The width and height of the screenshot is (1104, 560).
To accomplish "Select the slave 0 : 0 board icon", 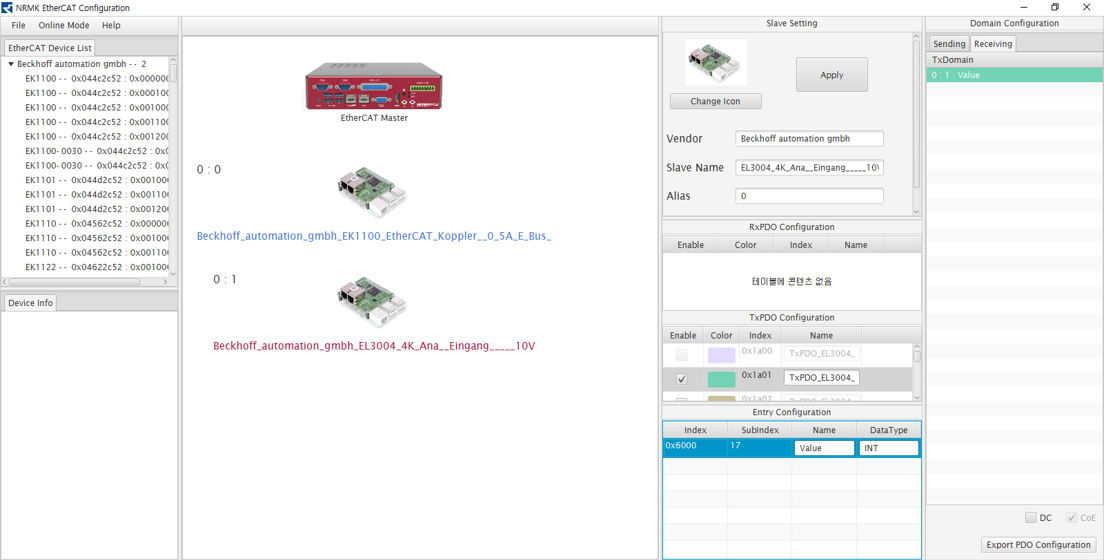I will coord(372,192).
